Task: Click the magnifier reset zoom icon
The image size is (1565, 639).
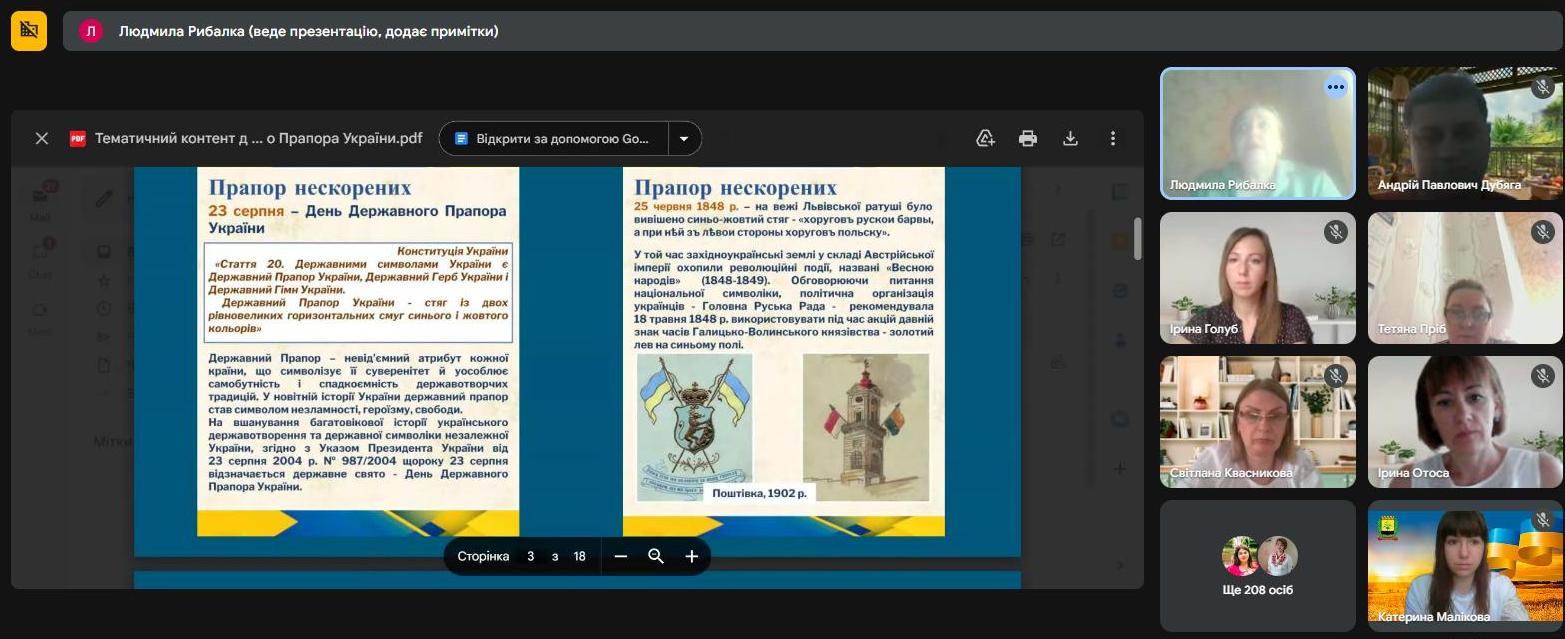Action: click(656, 556)
